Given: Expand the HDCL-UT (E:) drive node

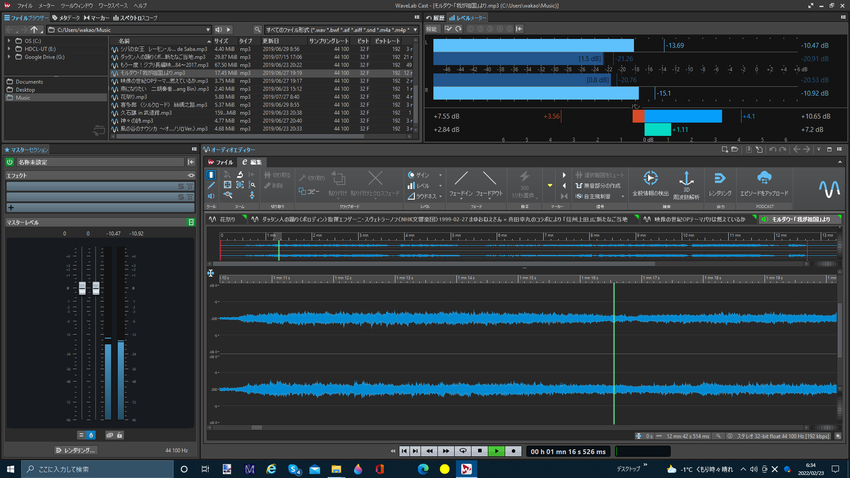Looking at the screenshot, I should [x=9, y=49].
